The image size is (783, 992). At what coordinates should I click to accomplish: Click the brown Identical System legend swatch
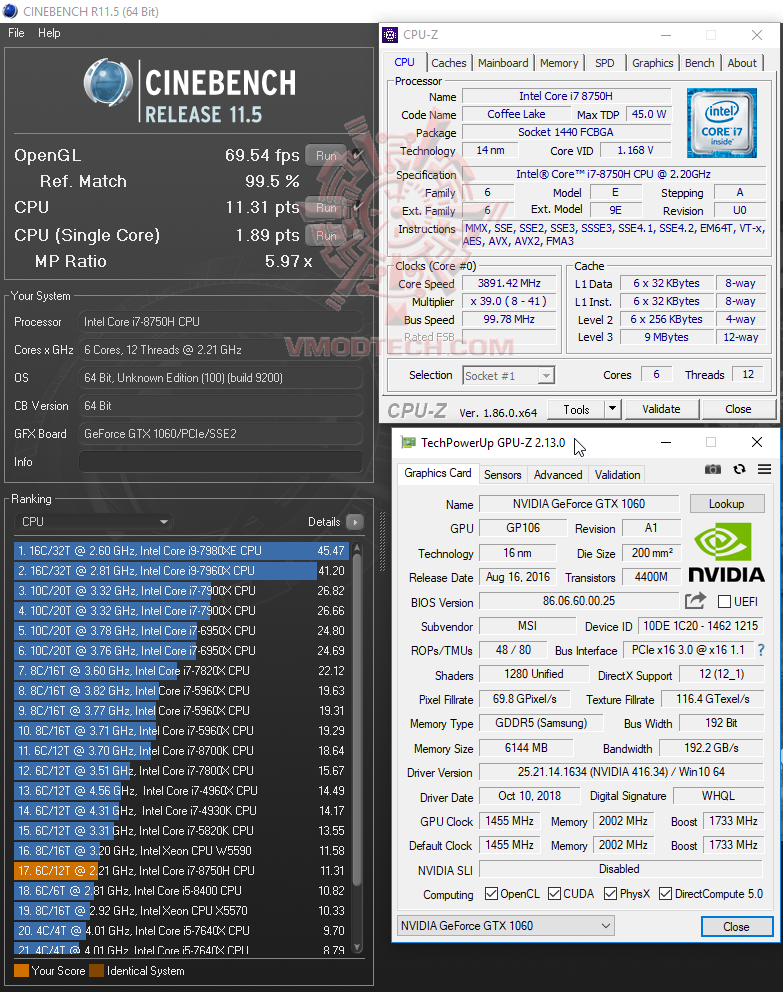(x=96, y=970)
